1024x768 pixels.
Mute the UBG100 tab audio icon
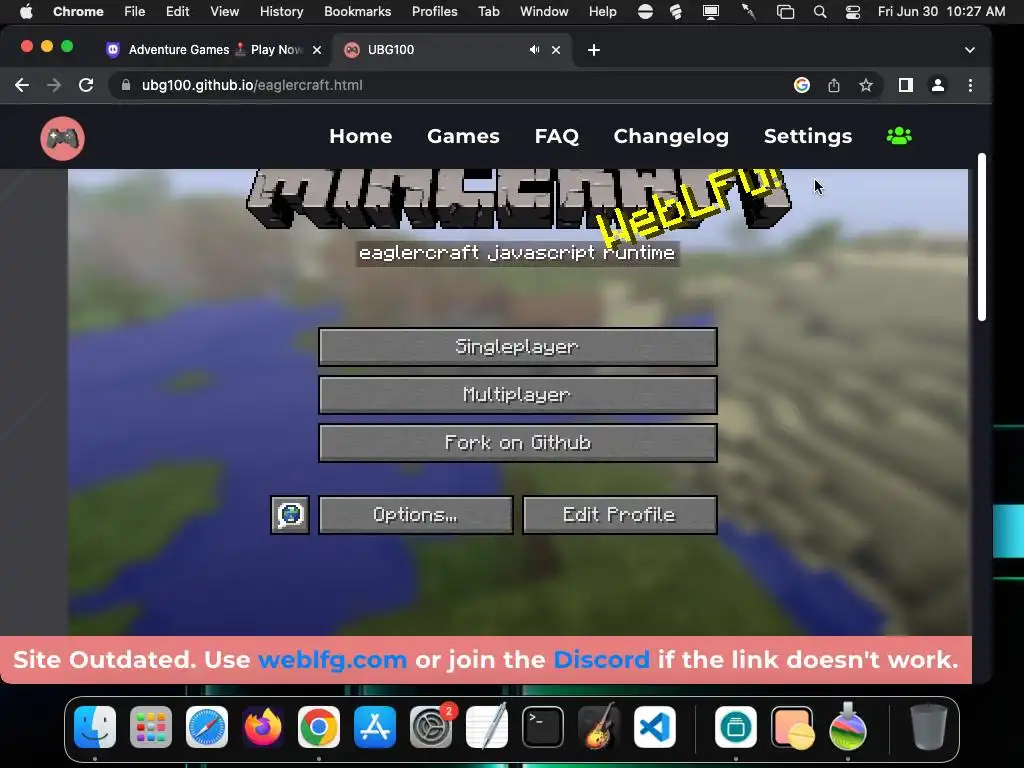(534, 50)
